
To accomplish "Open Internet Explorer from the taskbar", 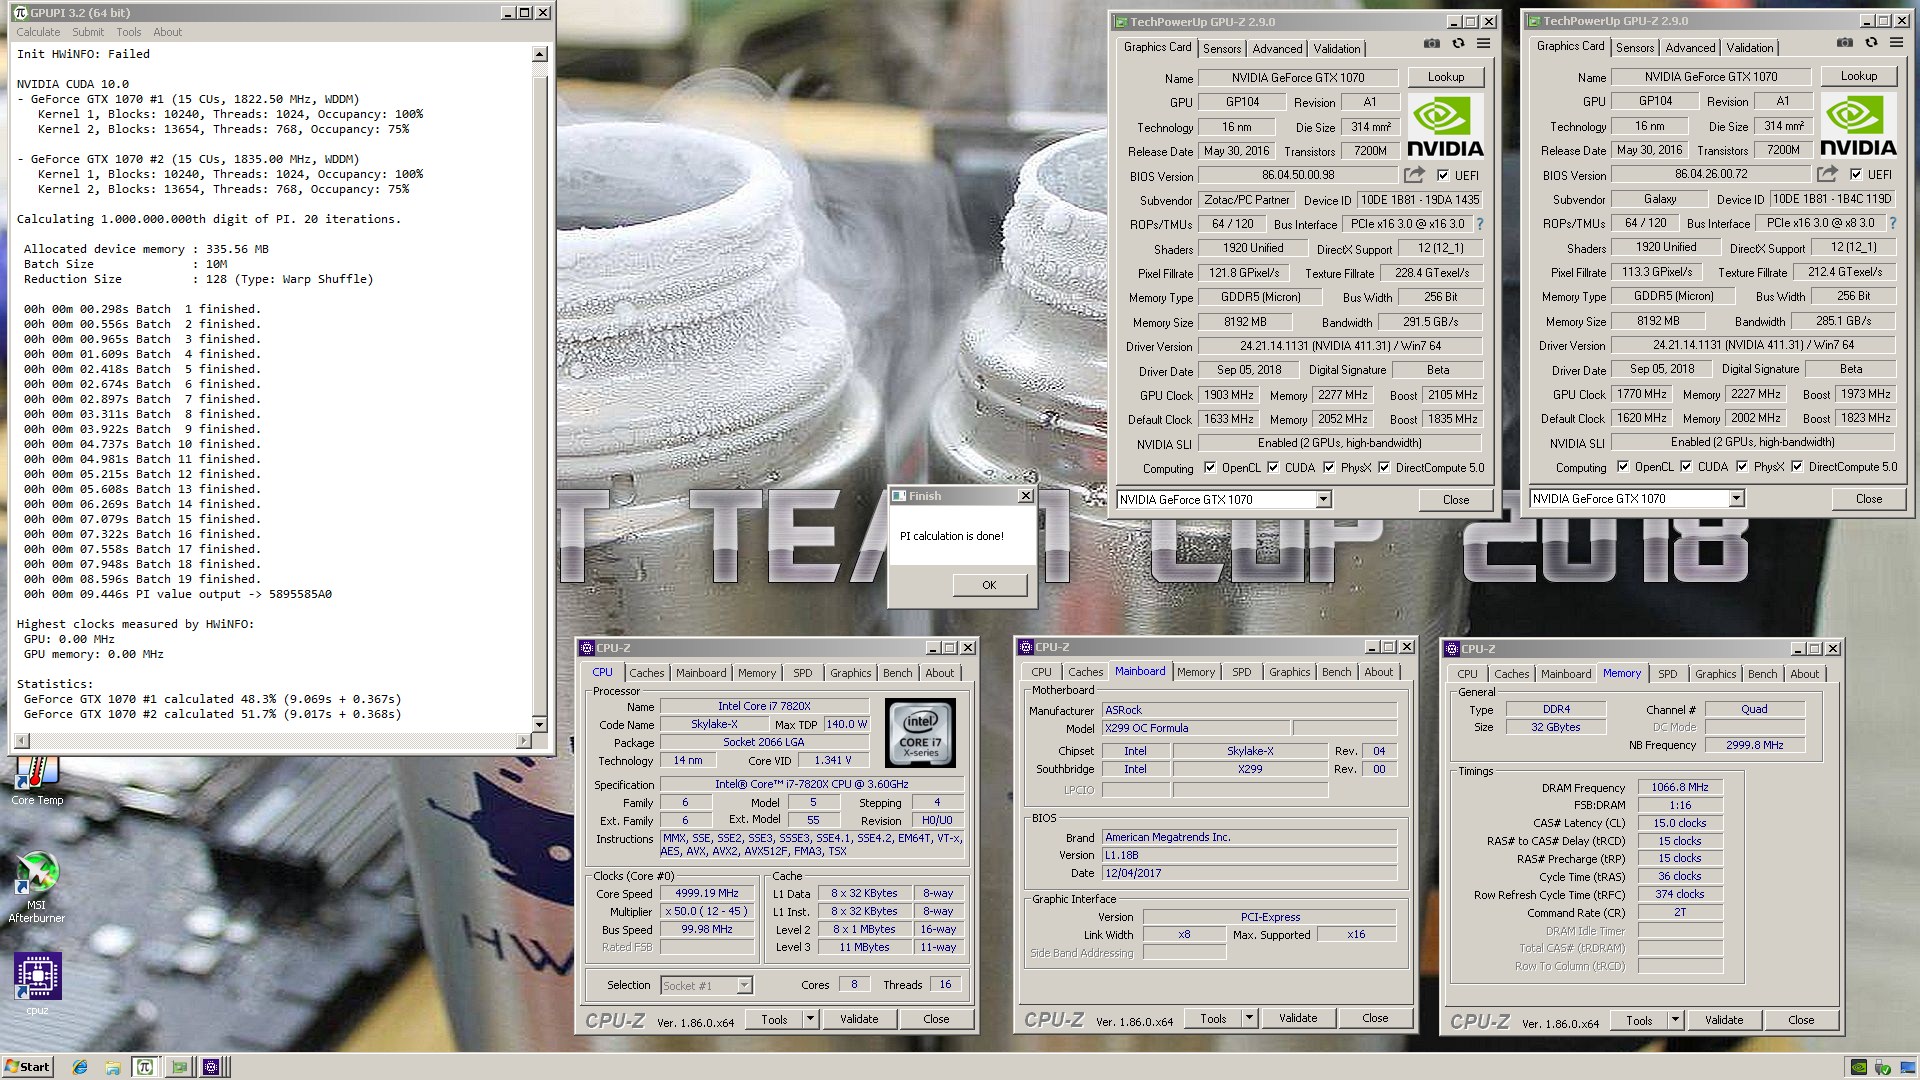I will click(80, 1067).
